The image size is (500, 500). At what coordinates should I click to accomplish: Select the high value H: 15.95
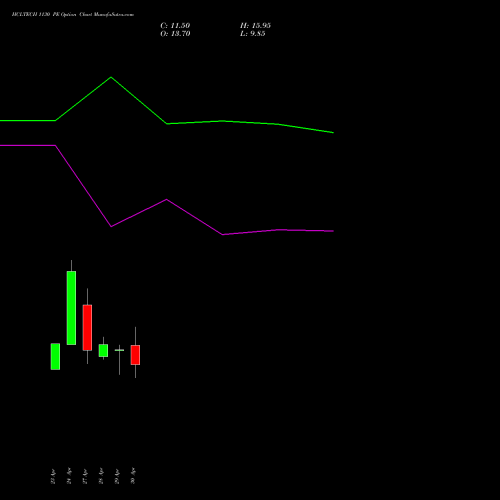click(255, 26)
